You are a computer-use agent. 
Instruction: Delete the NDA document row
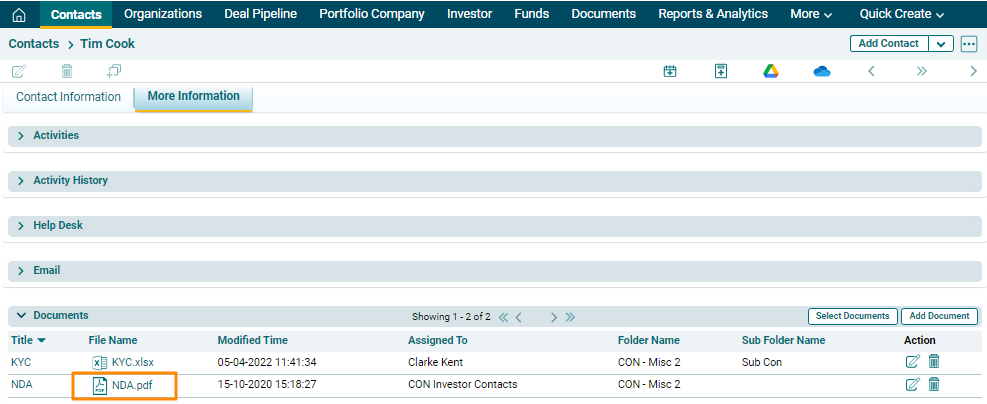934,385
